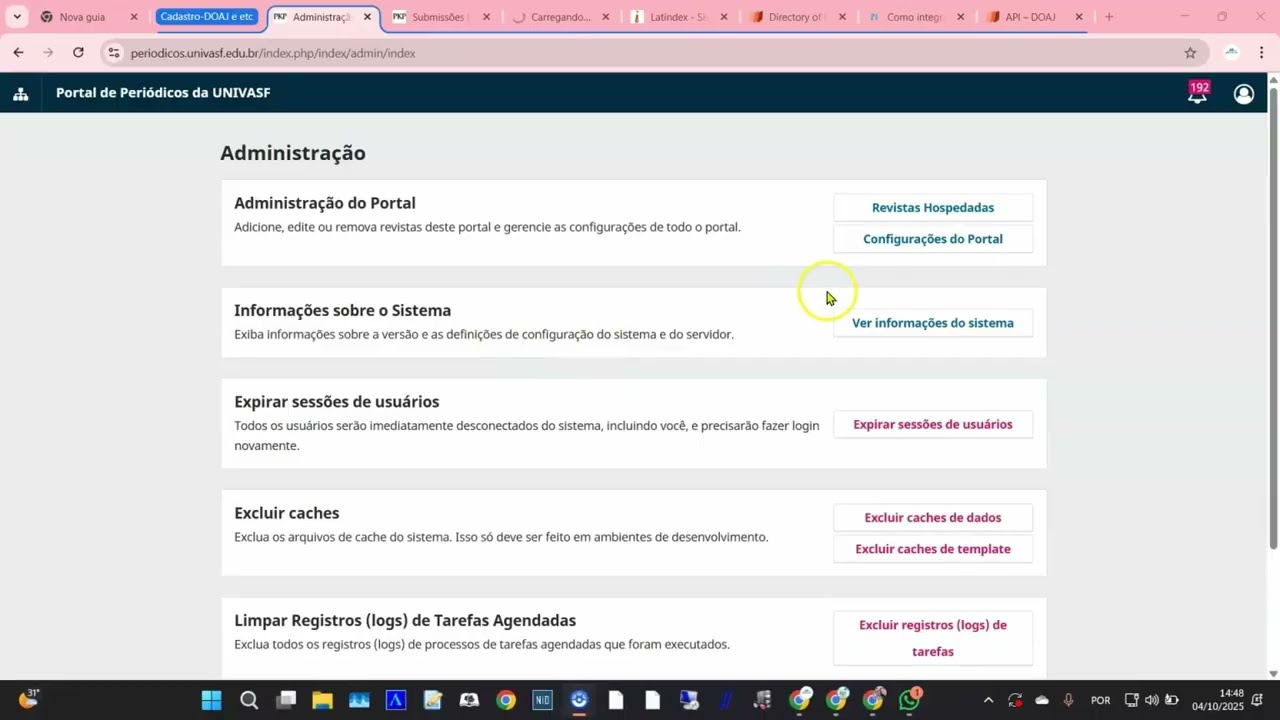1280x720 pixels.
Task: Click the page vertical scrollbar thumb
Action: click(x=1273, y=318)
